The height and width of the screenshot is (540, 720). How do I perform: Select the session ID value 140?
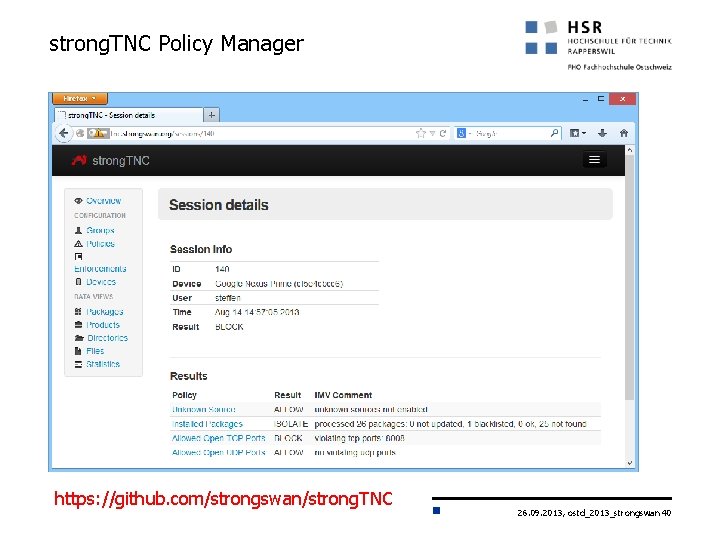pyautogui.click(x=222, y=269)
